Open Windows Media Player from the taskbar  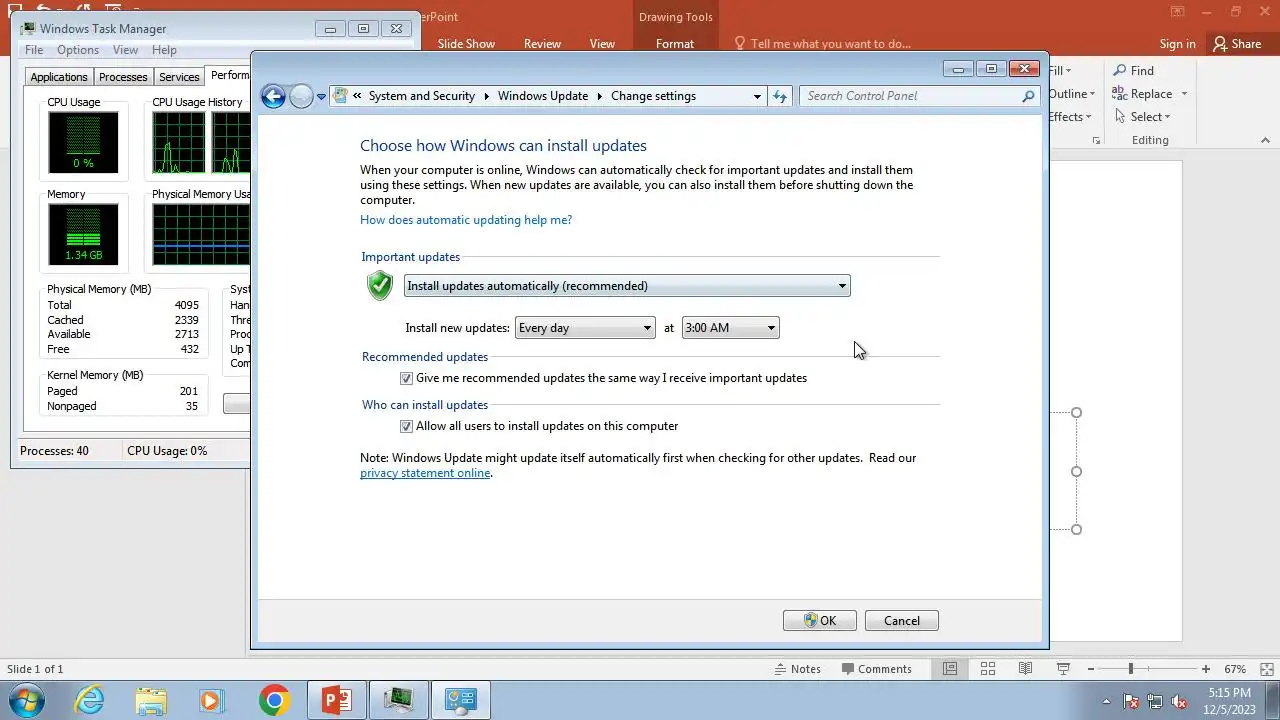(x=212, y=700)
